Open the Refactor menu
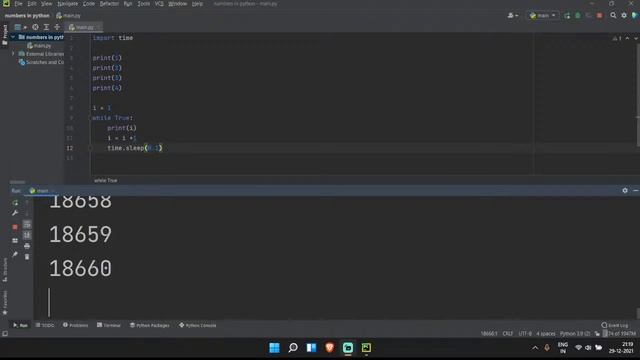 (109, 4)
